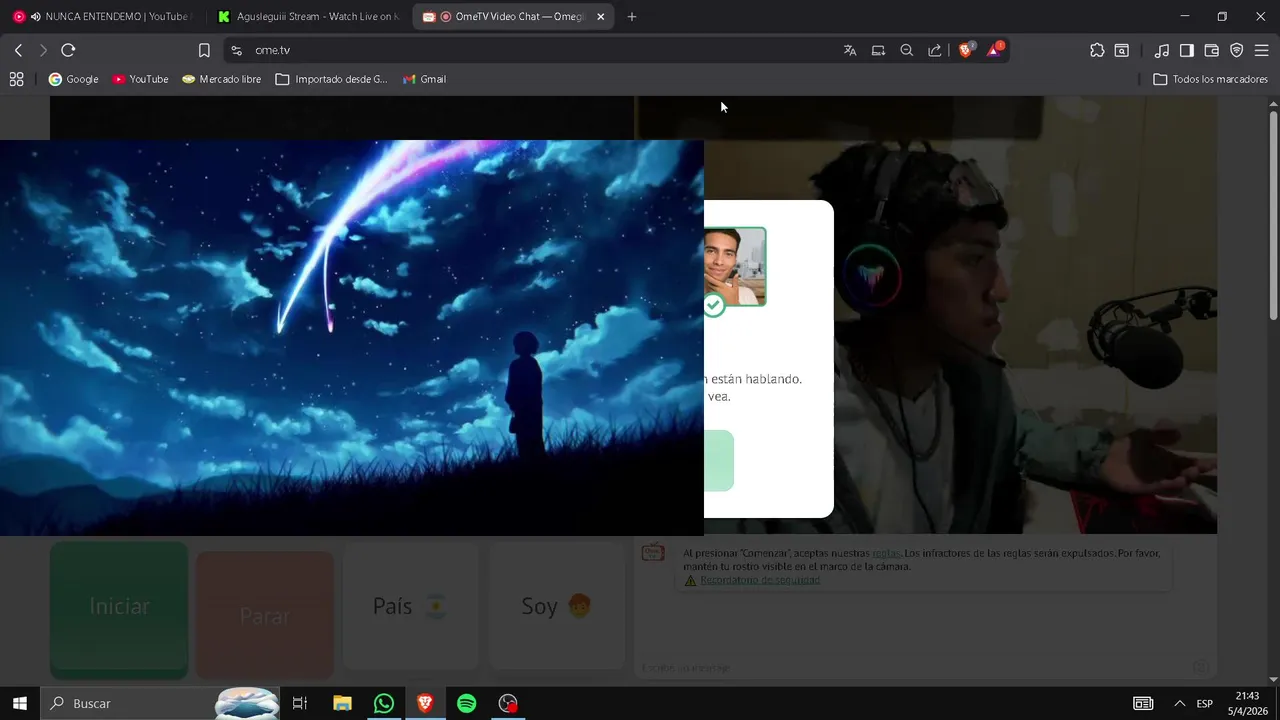
Task: Click the Parar button
Action: pyautogui.click(x=265, y=615)
